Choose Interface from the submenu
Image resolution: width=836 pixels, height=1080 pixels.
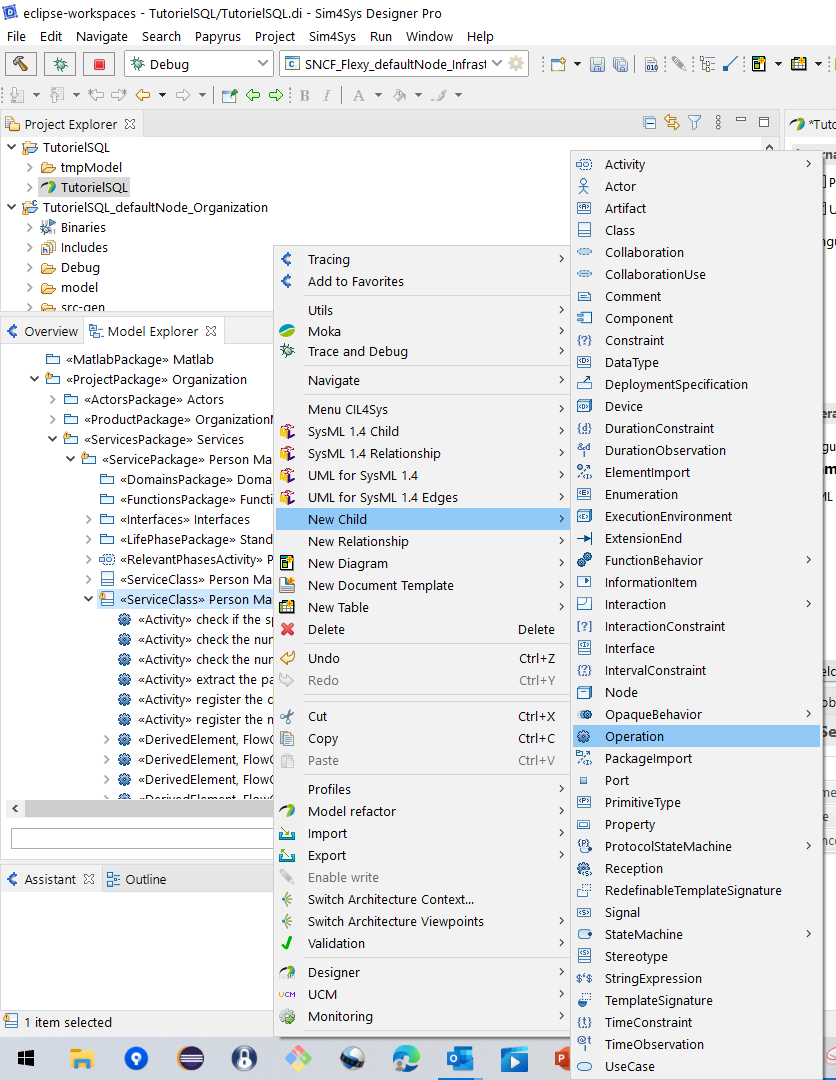point(696,648)
